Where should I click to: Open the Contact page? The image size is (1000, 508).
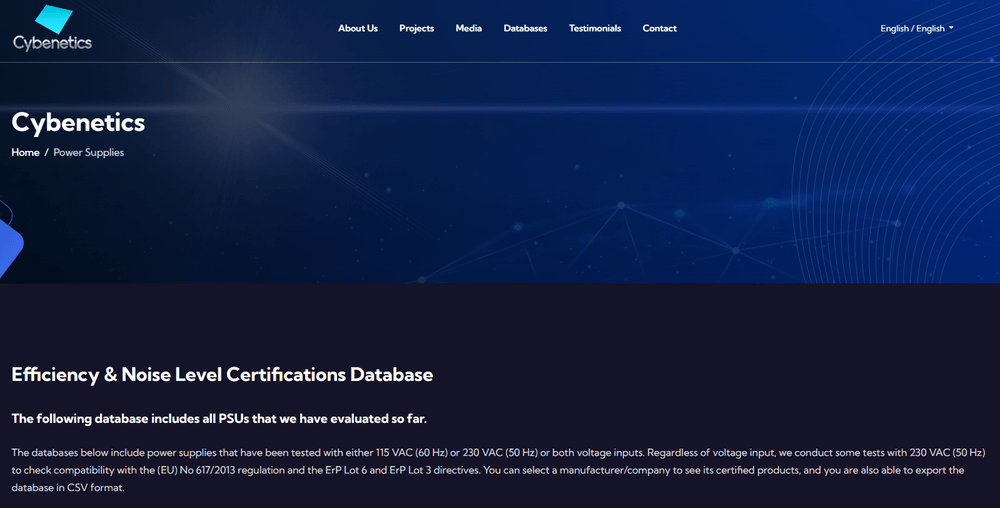659,28
